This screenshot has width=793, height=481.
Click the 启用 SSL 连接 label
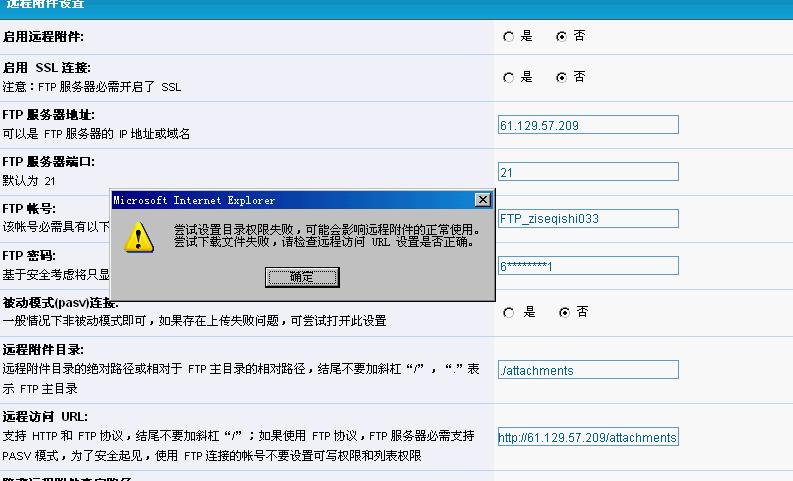point(47,68)
